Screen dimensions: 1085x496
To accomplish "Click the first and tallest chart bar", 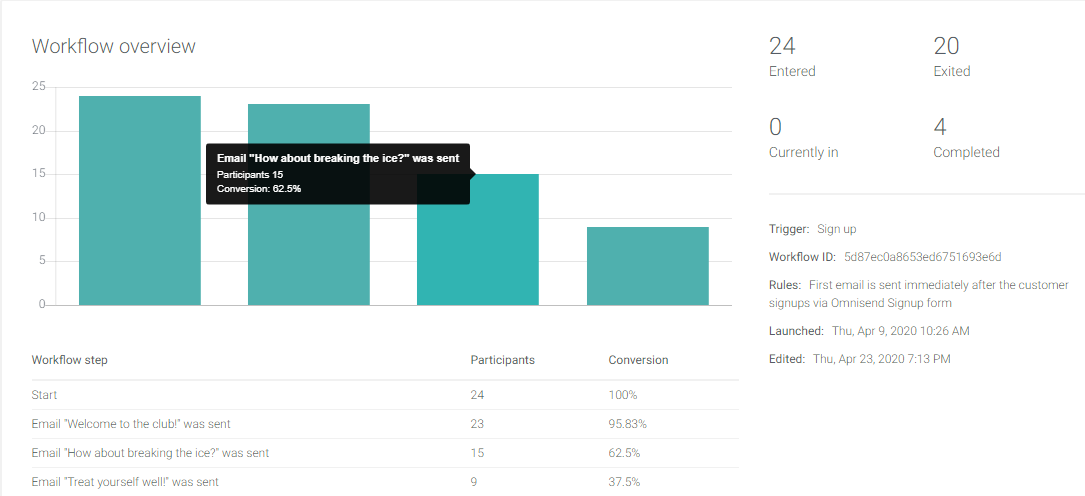I will click(x=140, y=200).
